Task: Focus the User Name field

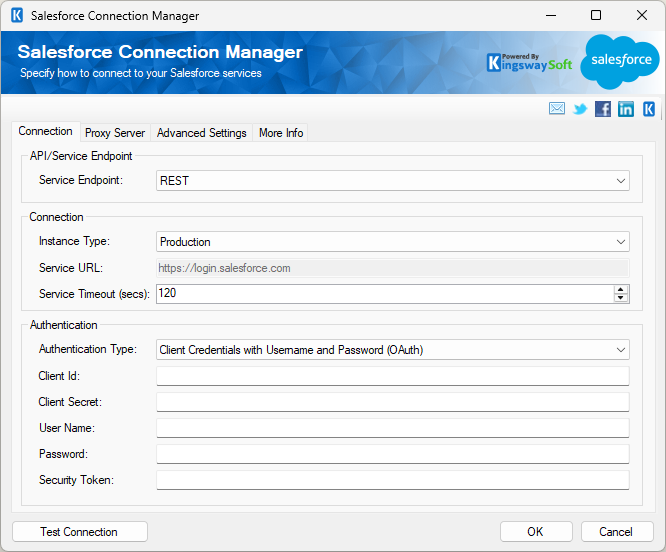Action: pos(392,428)
